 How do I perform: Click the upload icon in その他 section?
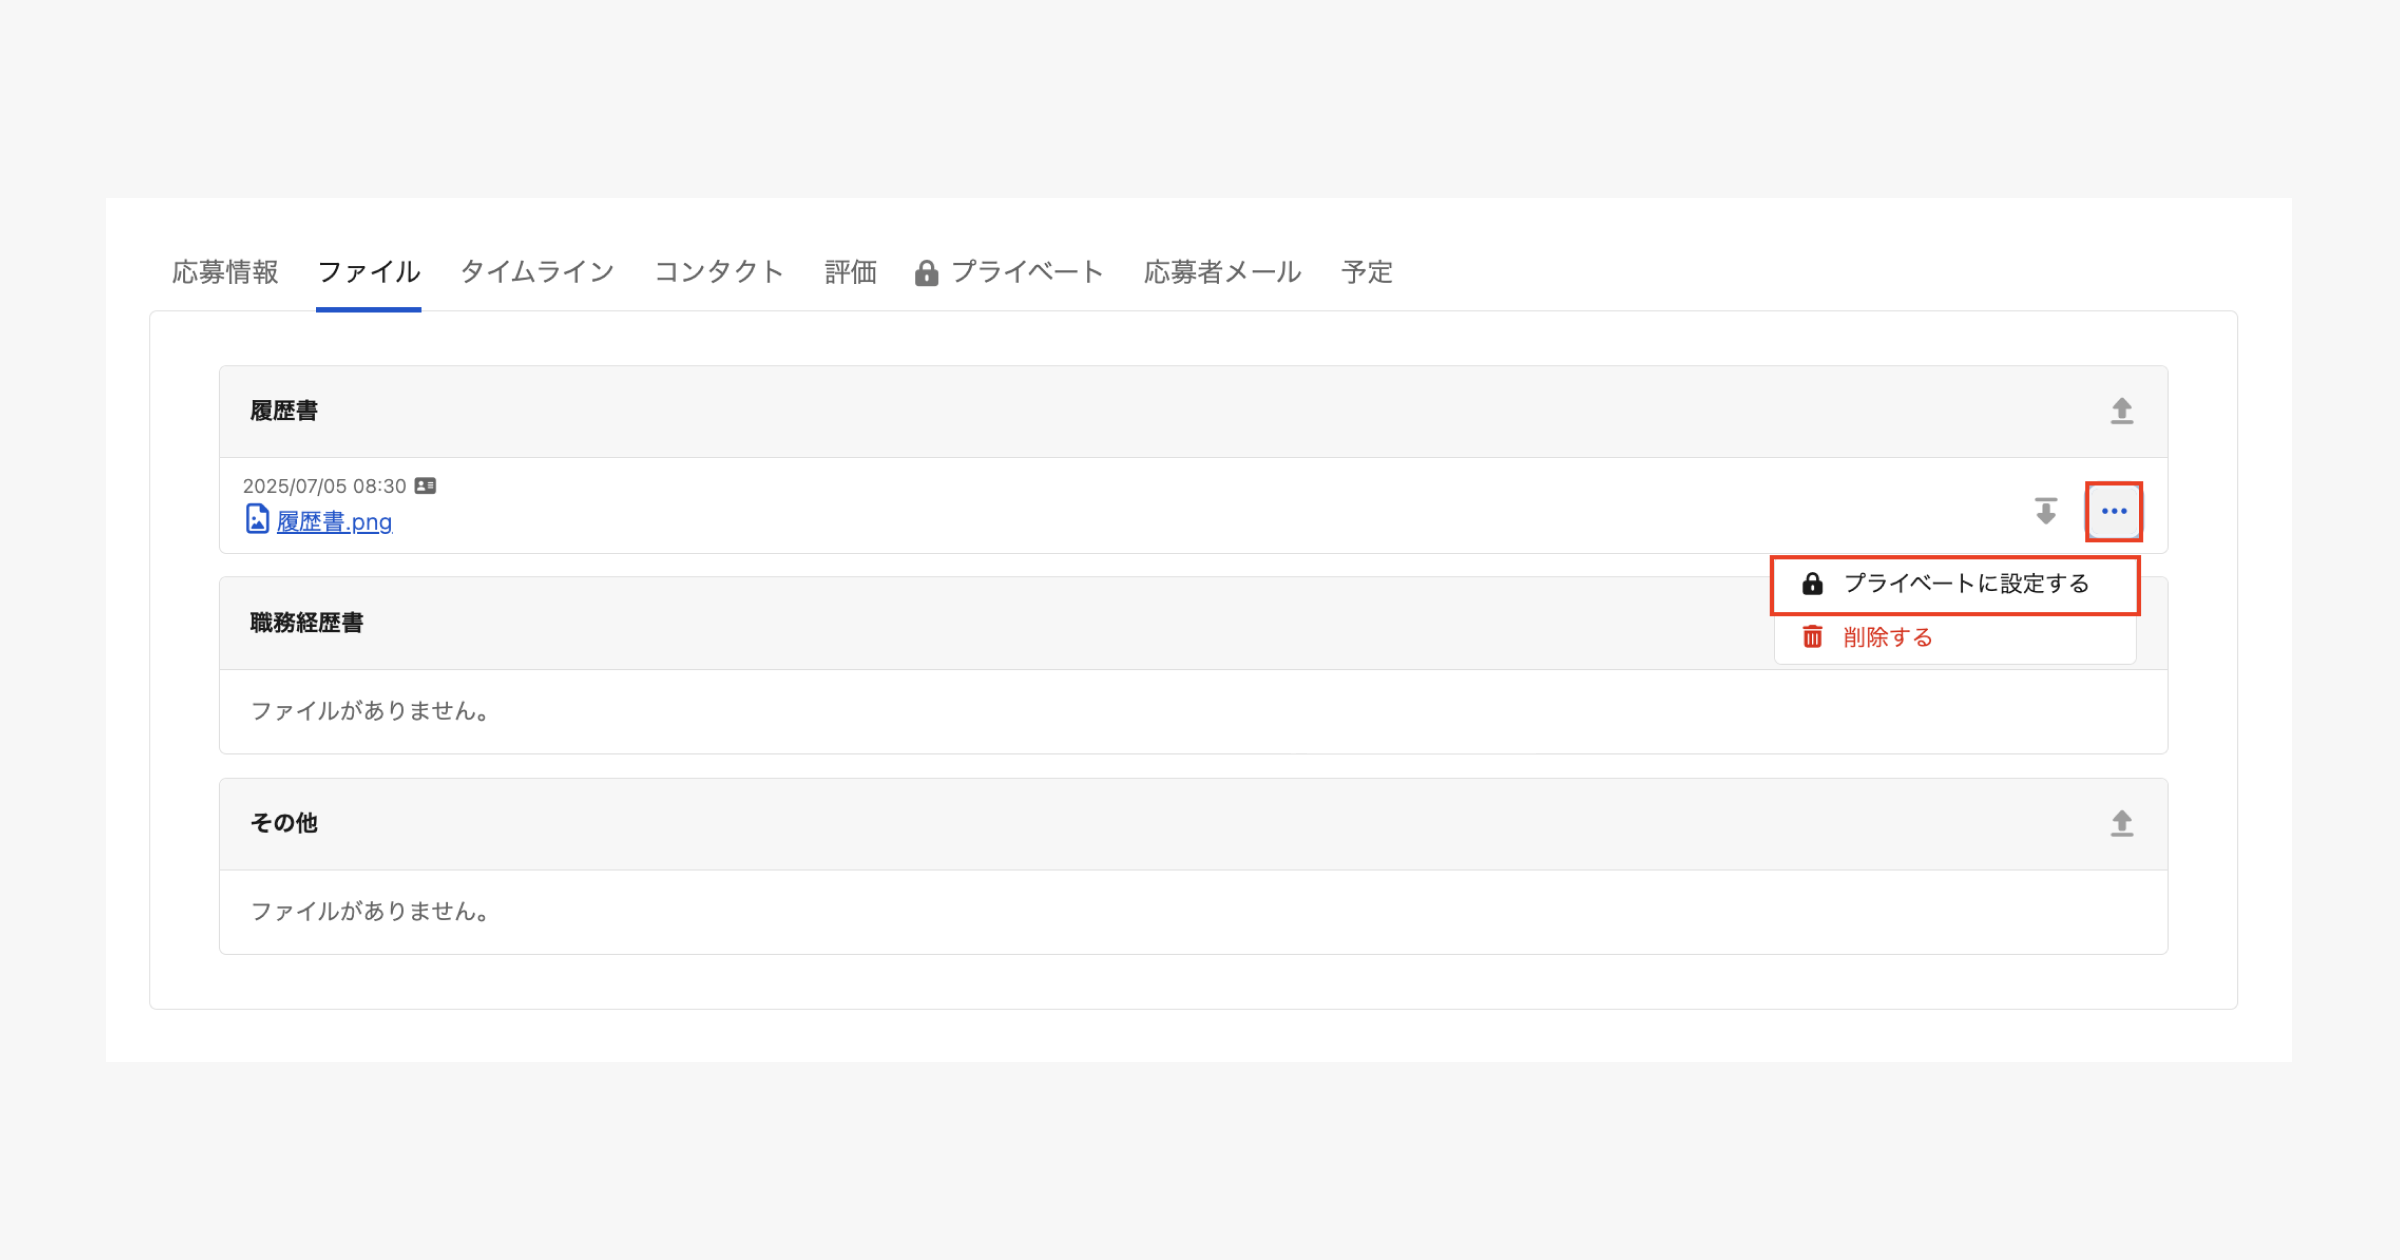(x=2121, y=823)
